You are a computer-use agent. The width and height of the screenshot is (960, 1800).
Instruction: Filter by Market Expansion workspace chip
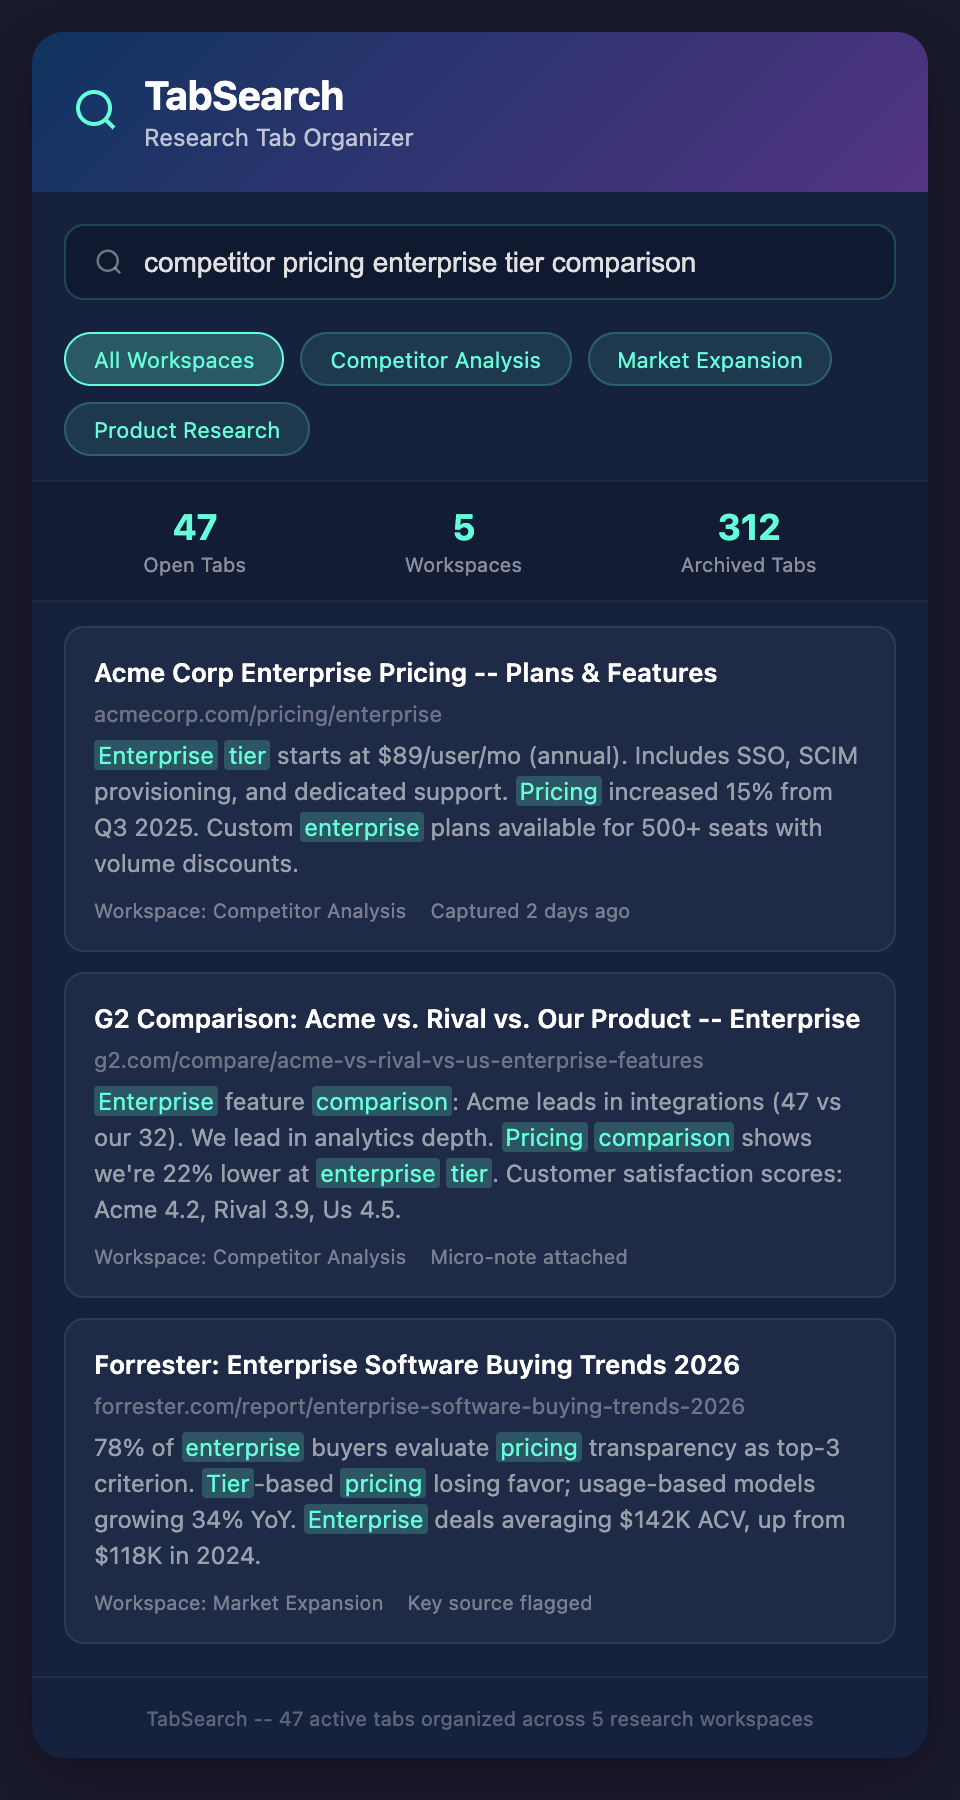pyautogui.click(x=709, y=360)
